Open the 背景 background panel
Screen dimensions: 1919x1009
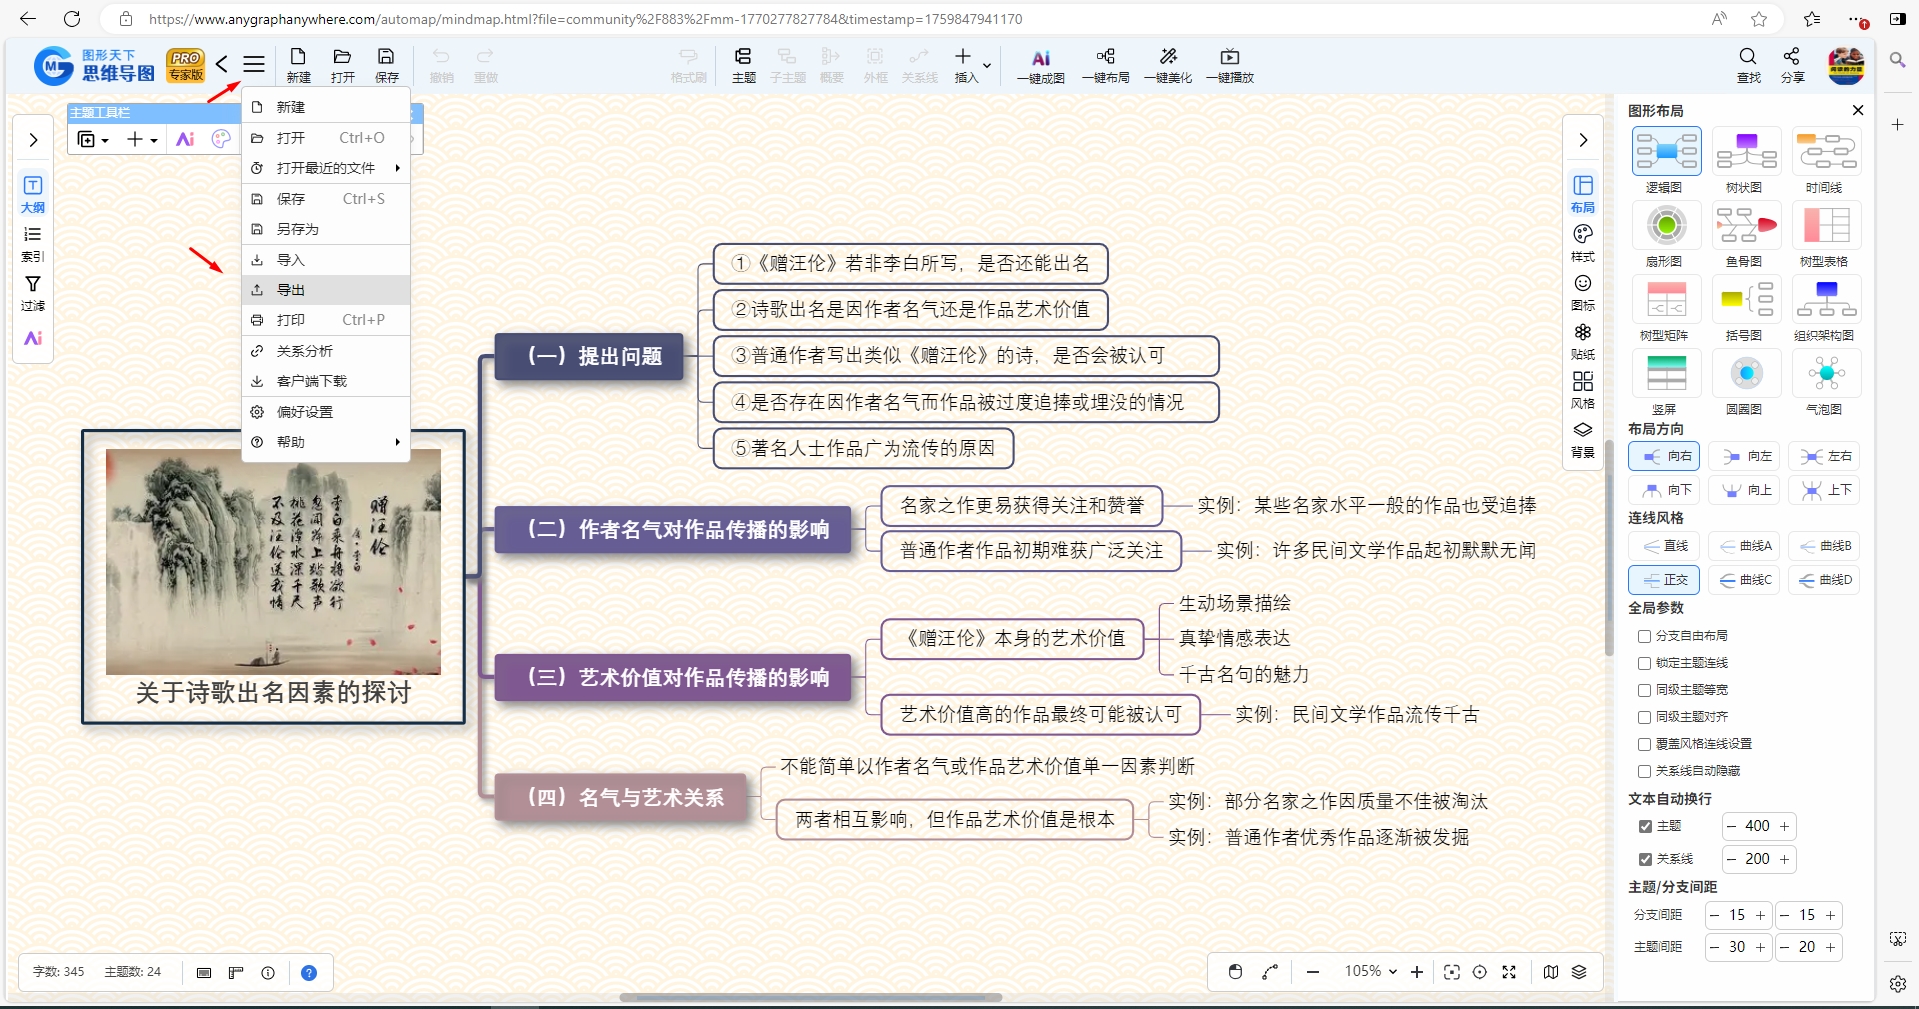(x=1583, y=439)
